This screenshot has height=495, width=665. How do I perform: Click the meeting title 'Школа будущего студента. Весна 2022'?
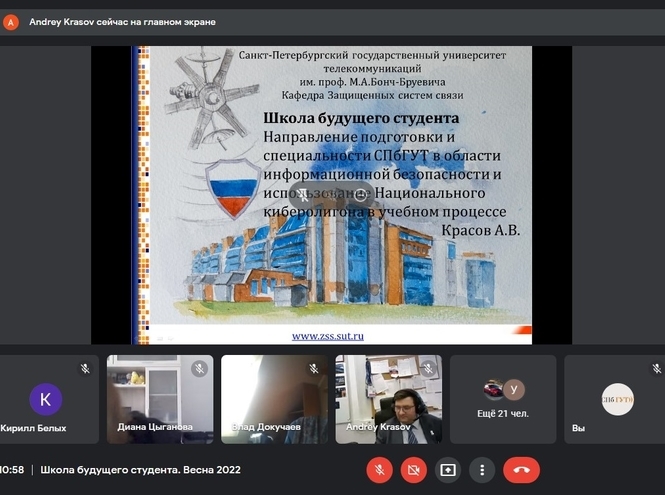tap(140, 470)
